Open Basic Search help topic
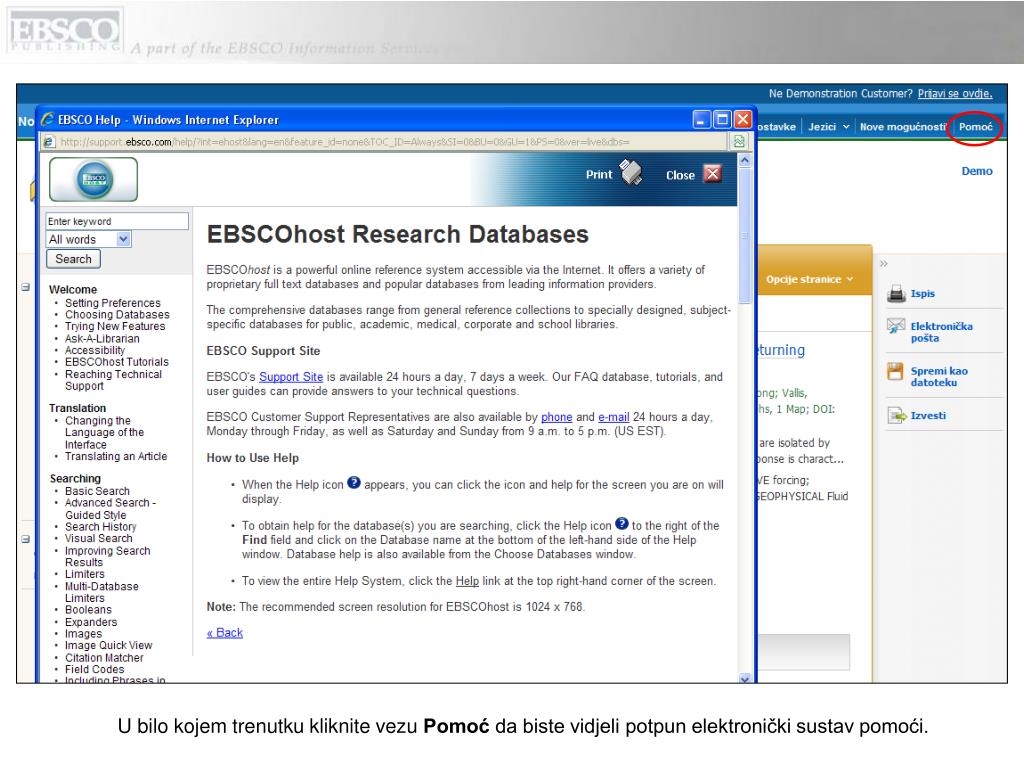 pos(97,491)
